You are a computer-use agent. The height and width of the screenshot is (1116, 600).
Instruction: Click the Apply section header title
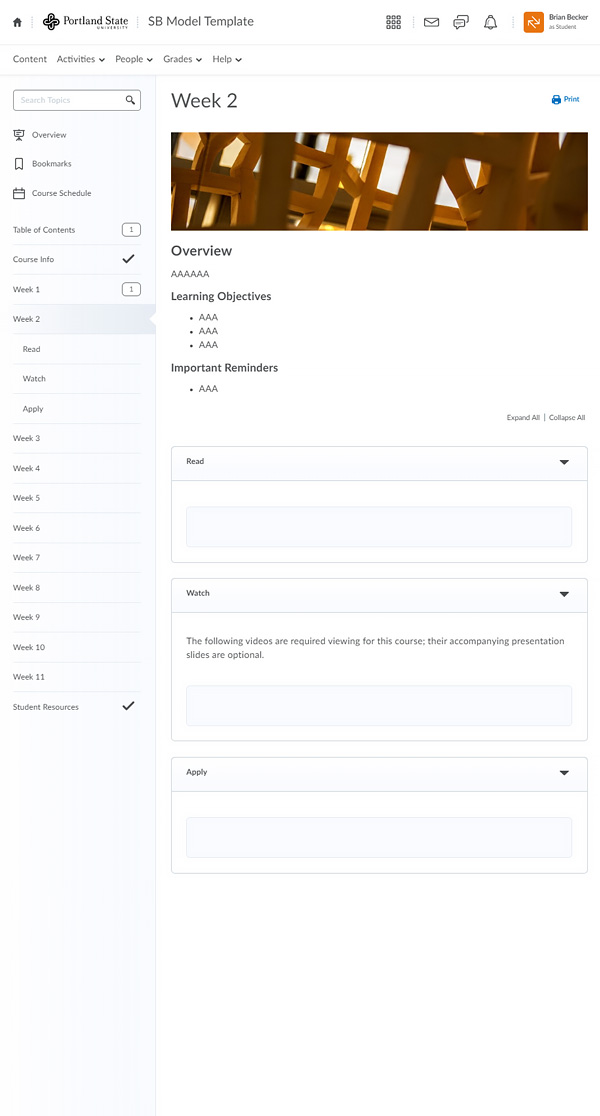(196, 772)
